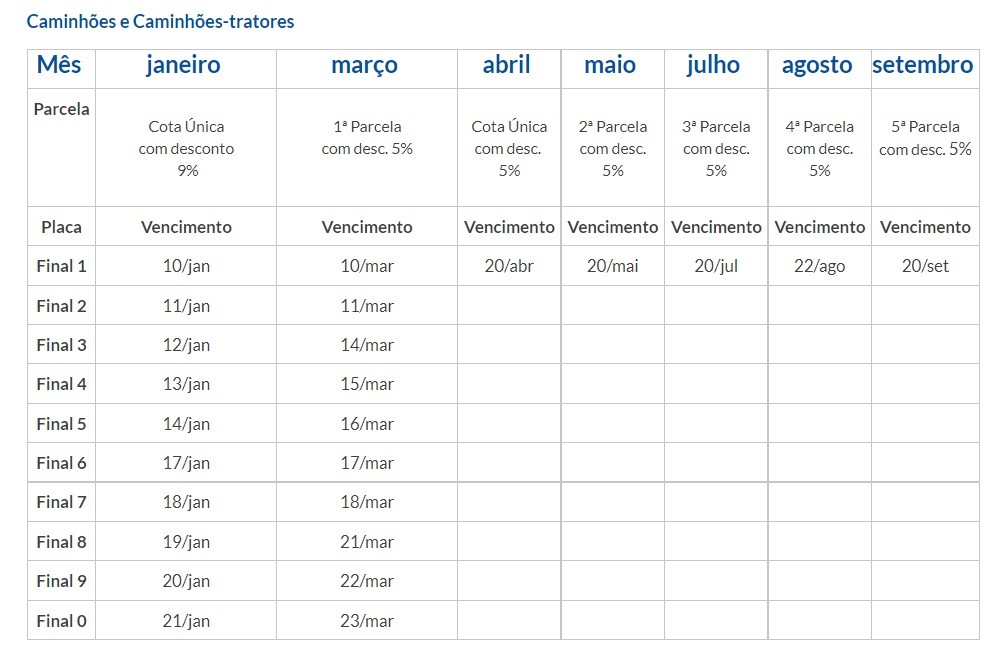
Task: Select the agosto column header
Action: 817,65
